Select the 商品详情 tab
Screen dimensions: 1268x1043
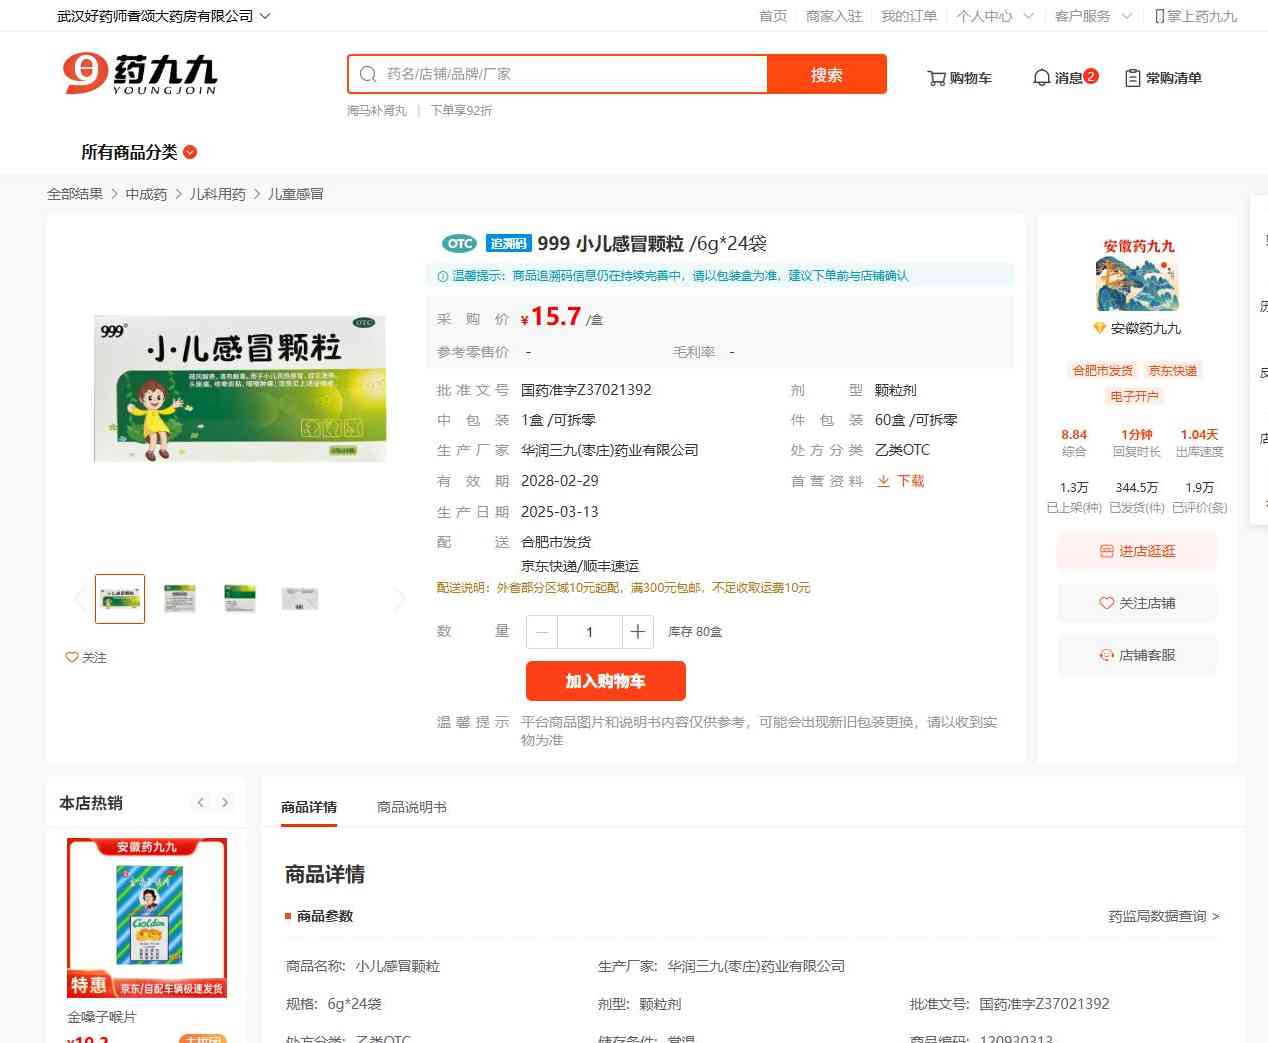(309, 807)
